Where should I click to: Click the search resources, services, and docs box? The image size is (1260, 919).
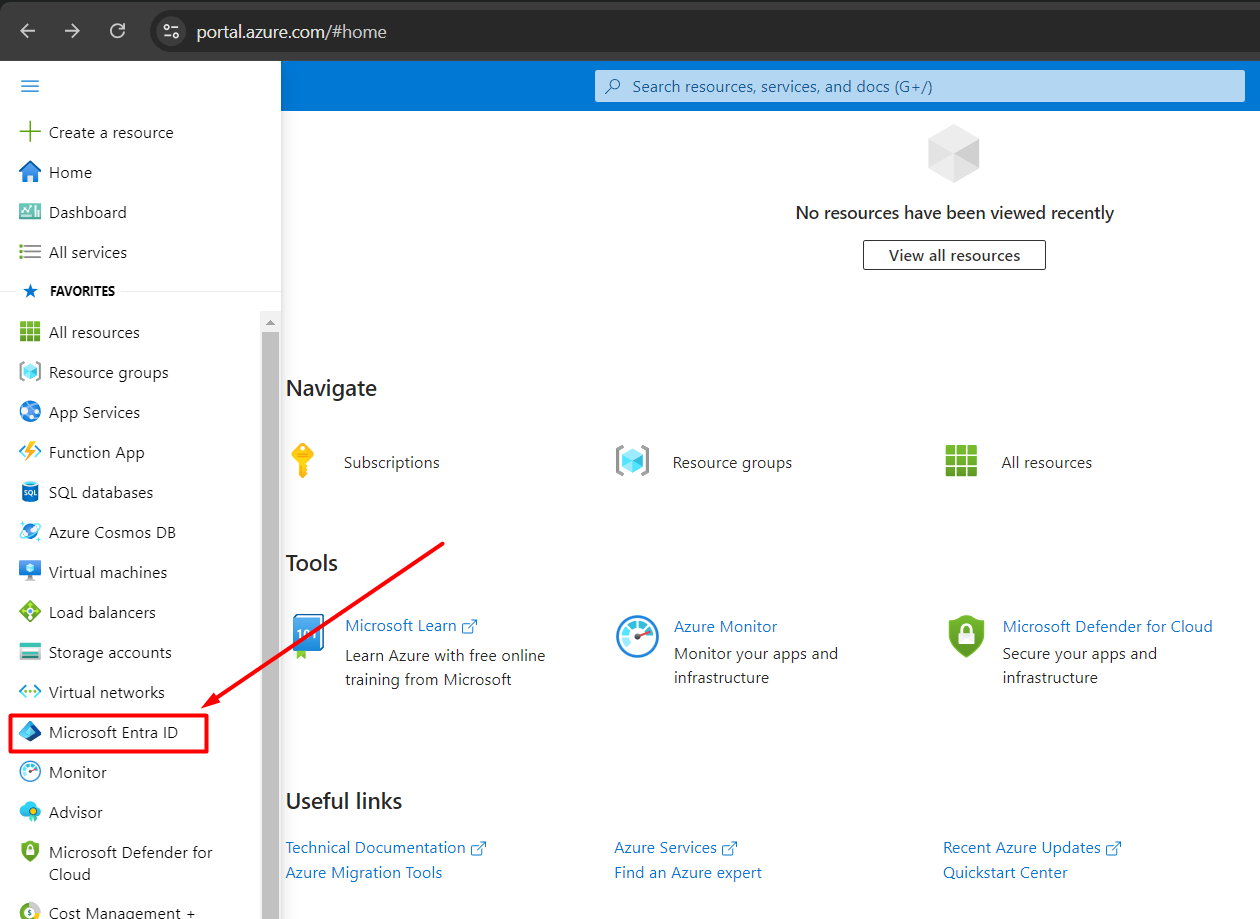[920, 86]
